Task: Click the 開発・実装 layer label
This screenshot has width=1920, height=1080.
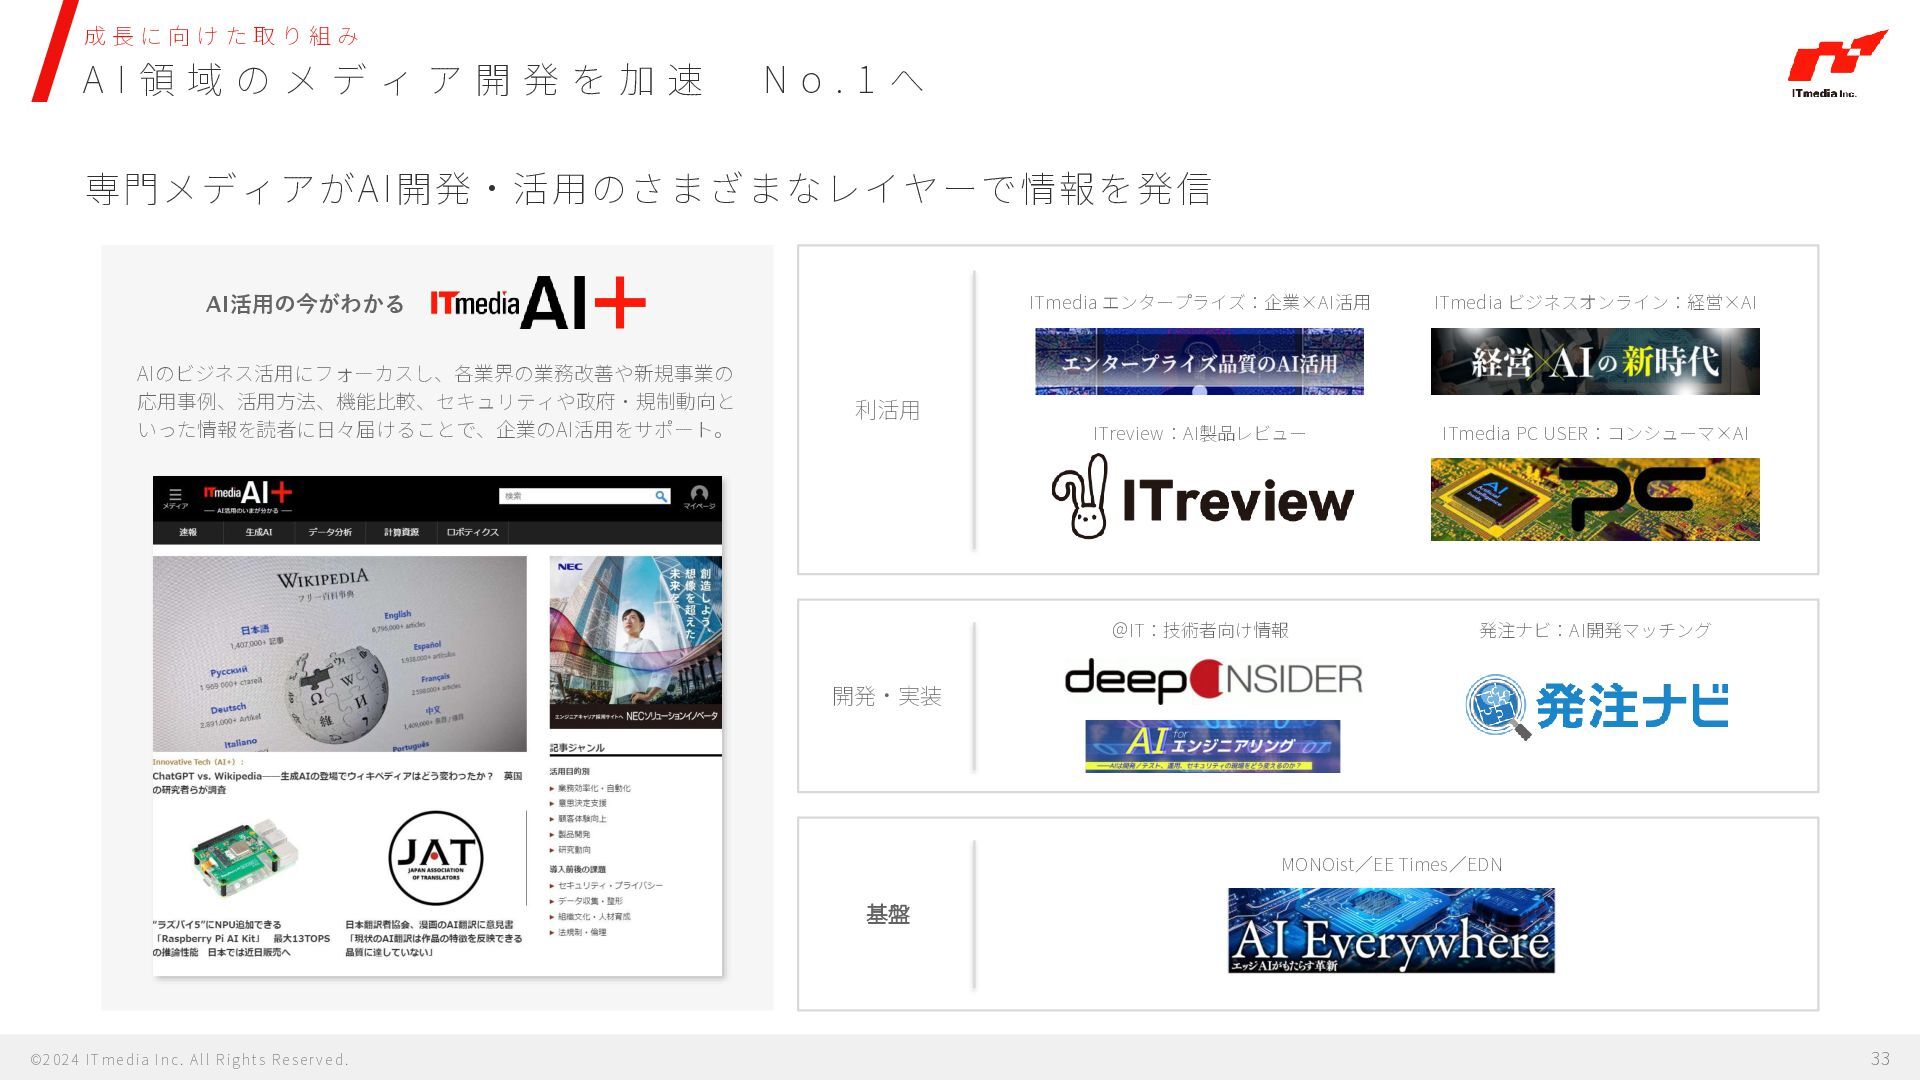Action: [887, 696]
